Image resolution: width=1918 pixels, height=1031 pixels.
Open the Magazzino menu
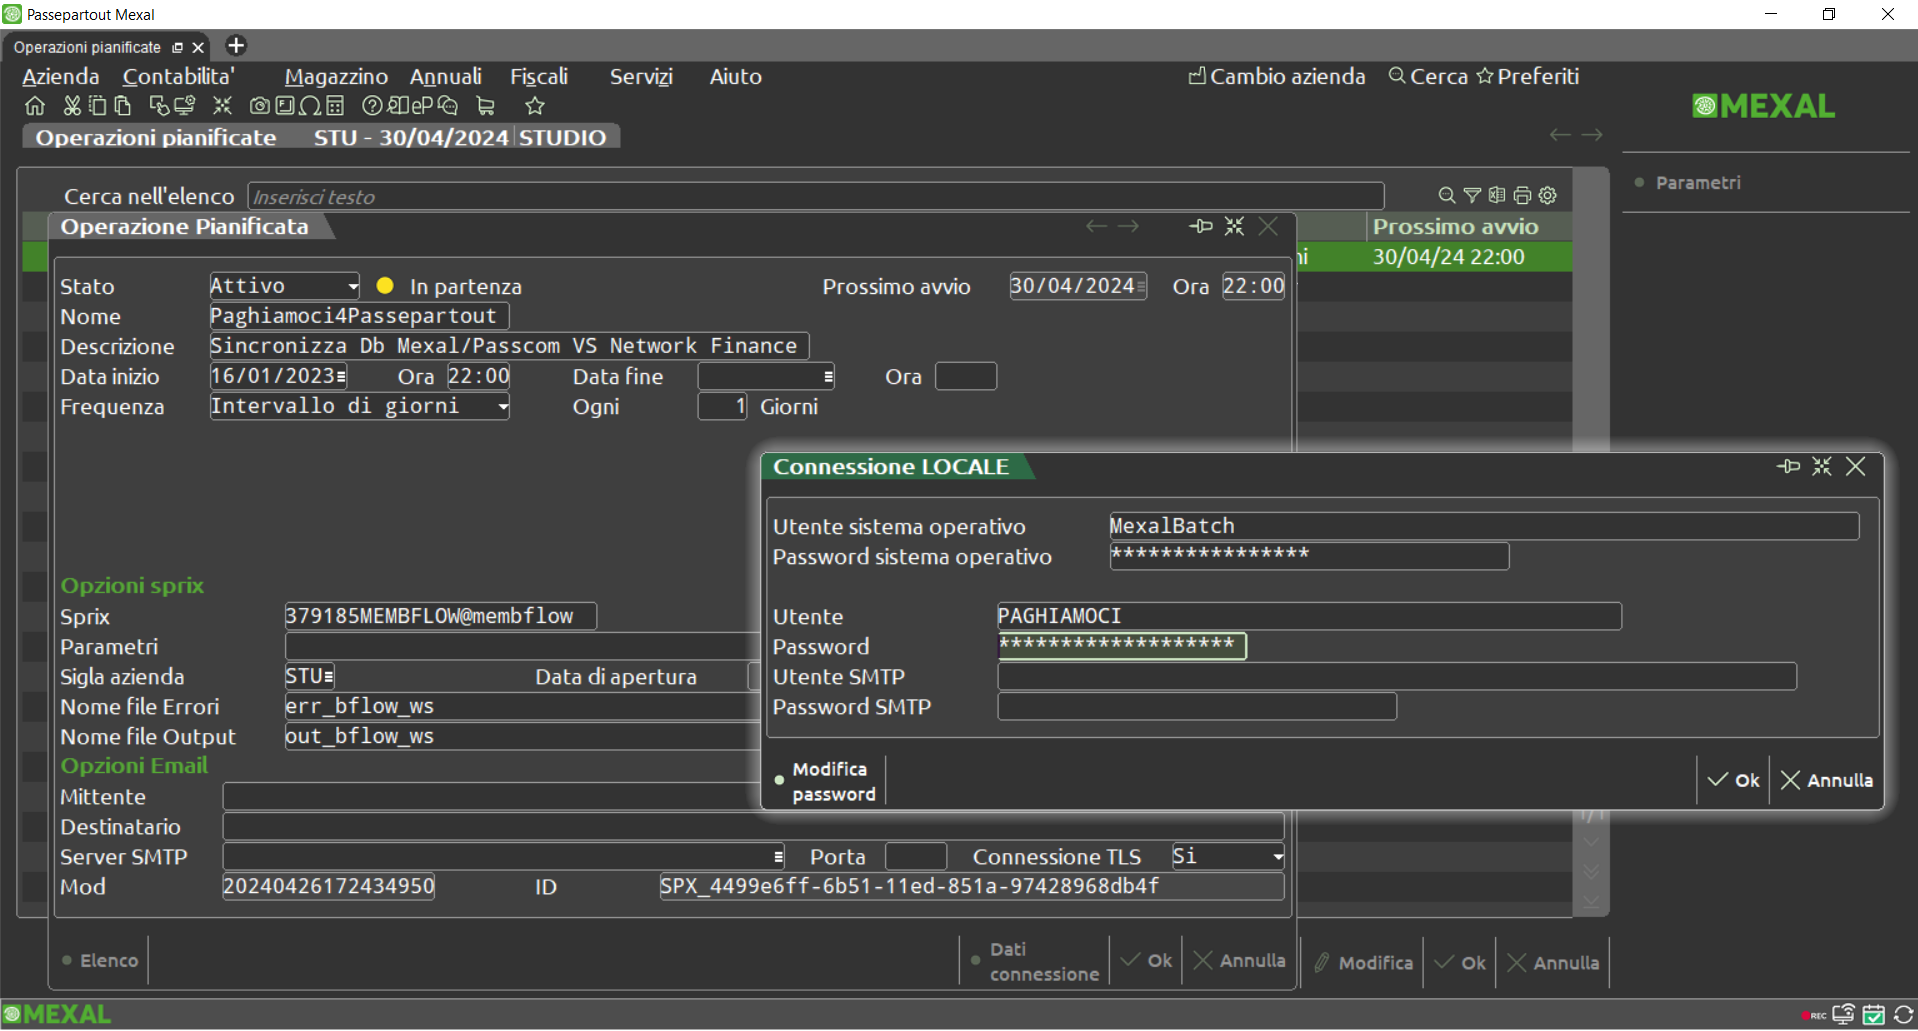pyautogui.click(x=336, y=77)
